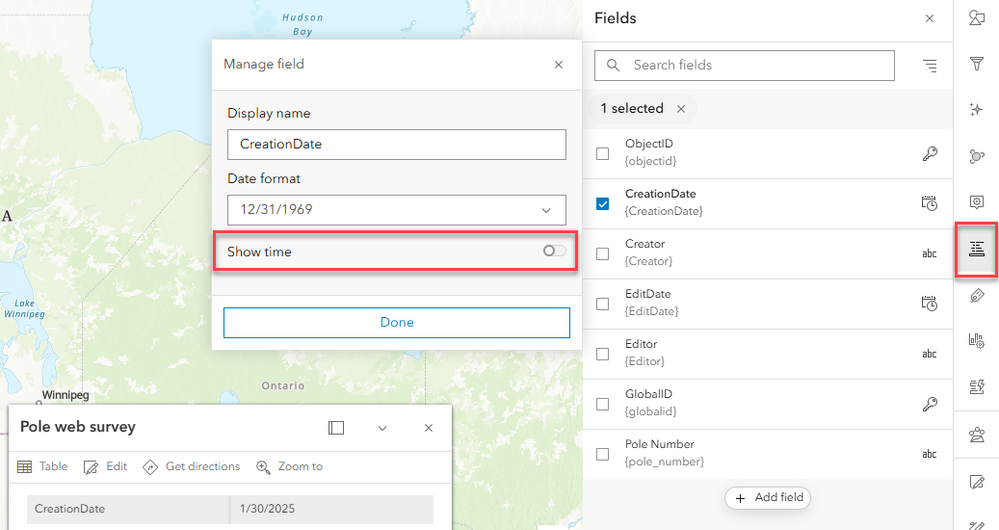
Task: Check the Pole Number field checkbox
Action: tap(603, 454)
